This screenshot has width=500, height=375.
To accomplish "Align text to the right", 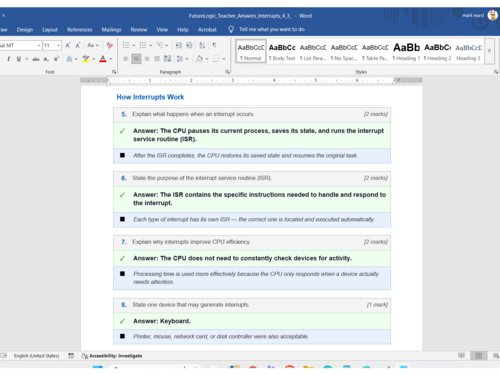I will coord(146,59).
